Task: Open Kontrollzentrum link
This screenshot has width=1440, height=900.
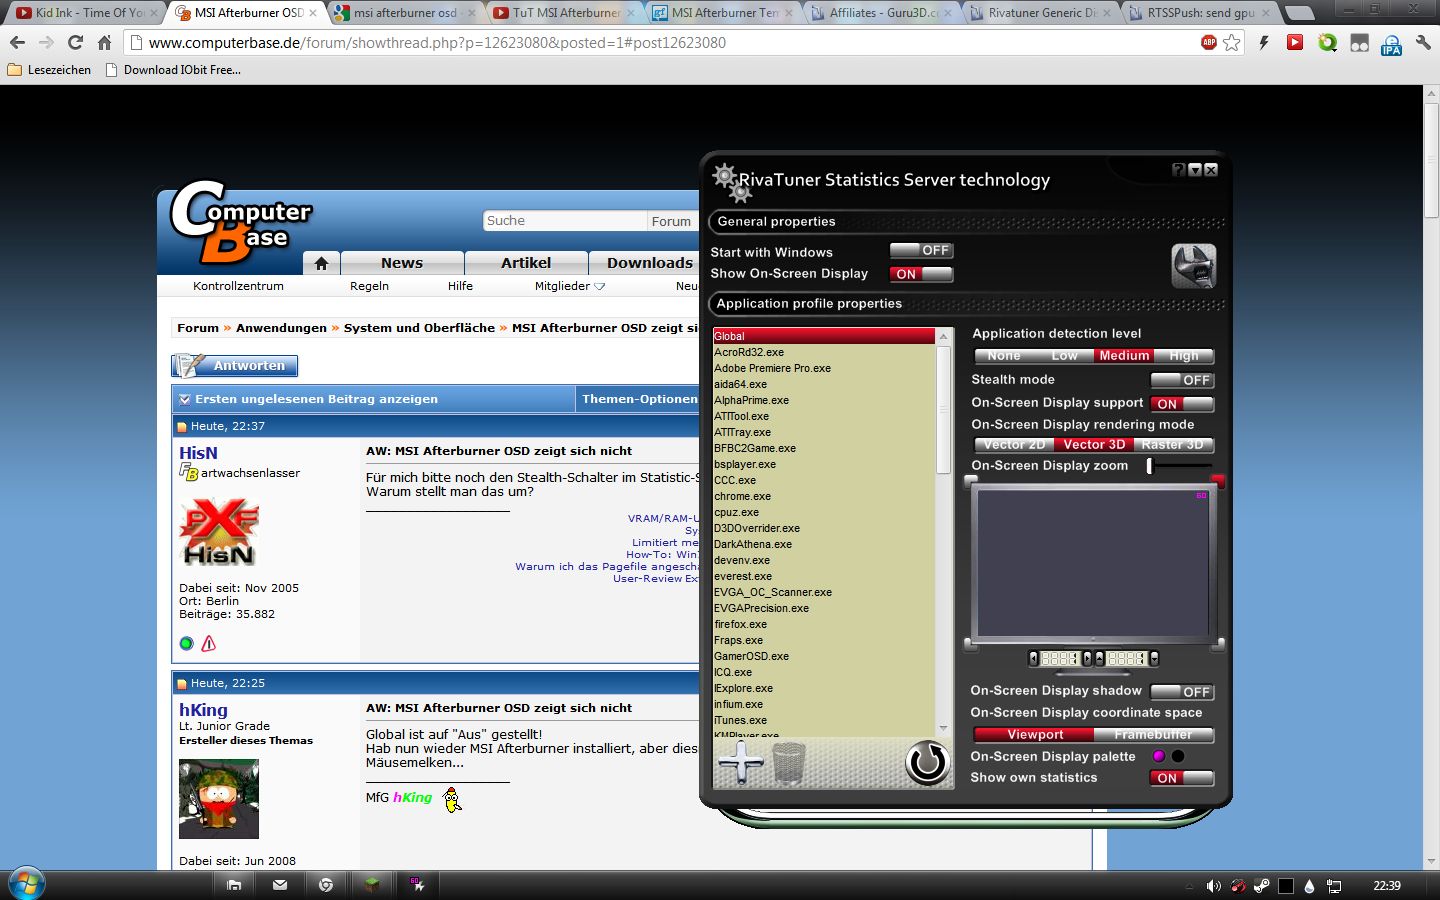Action: click(238, 286)
